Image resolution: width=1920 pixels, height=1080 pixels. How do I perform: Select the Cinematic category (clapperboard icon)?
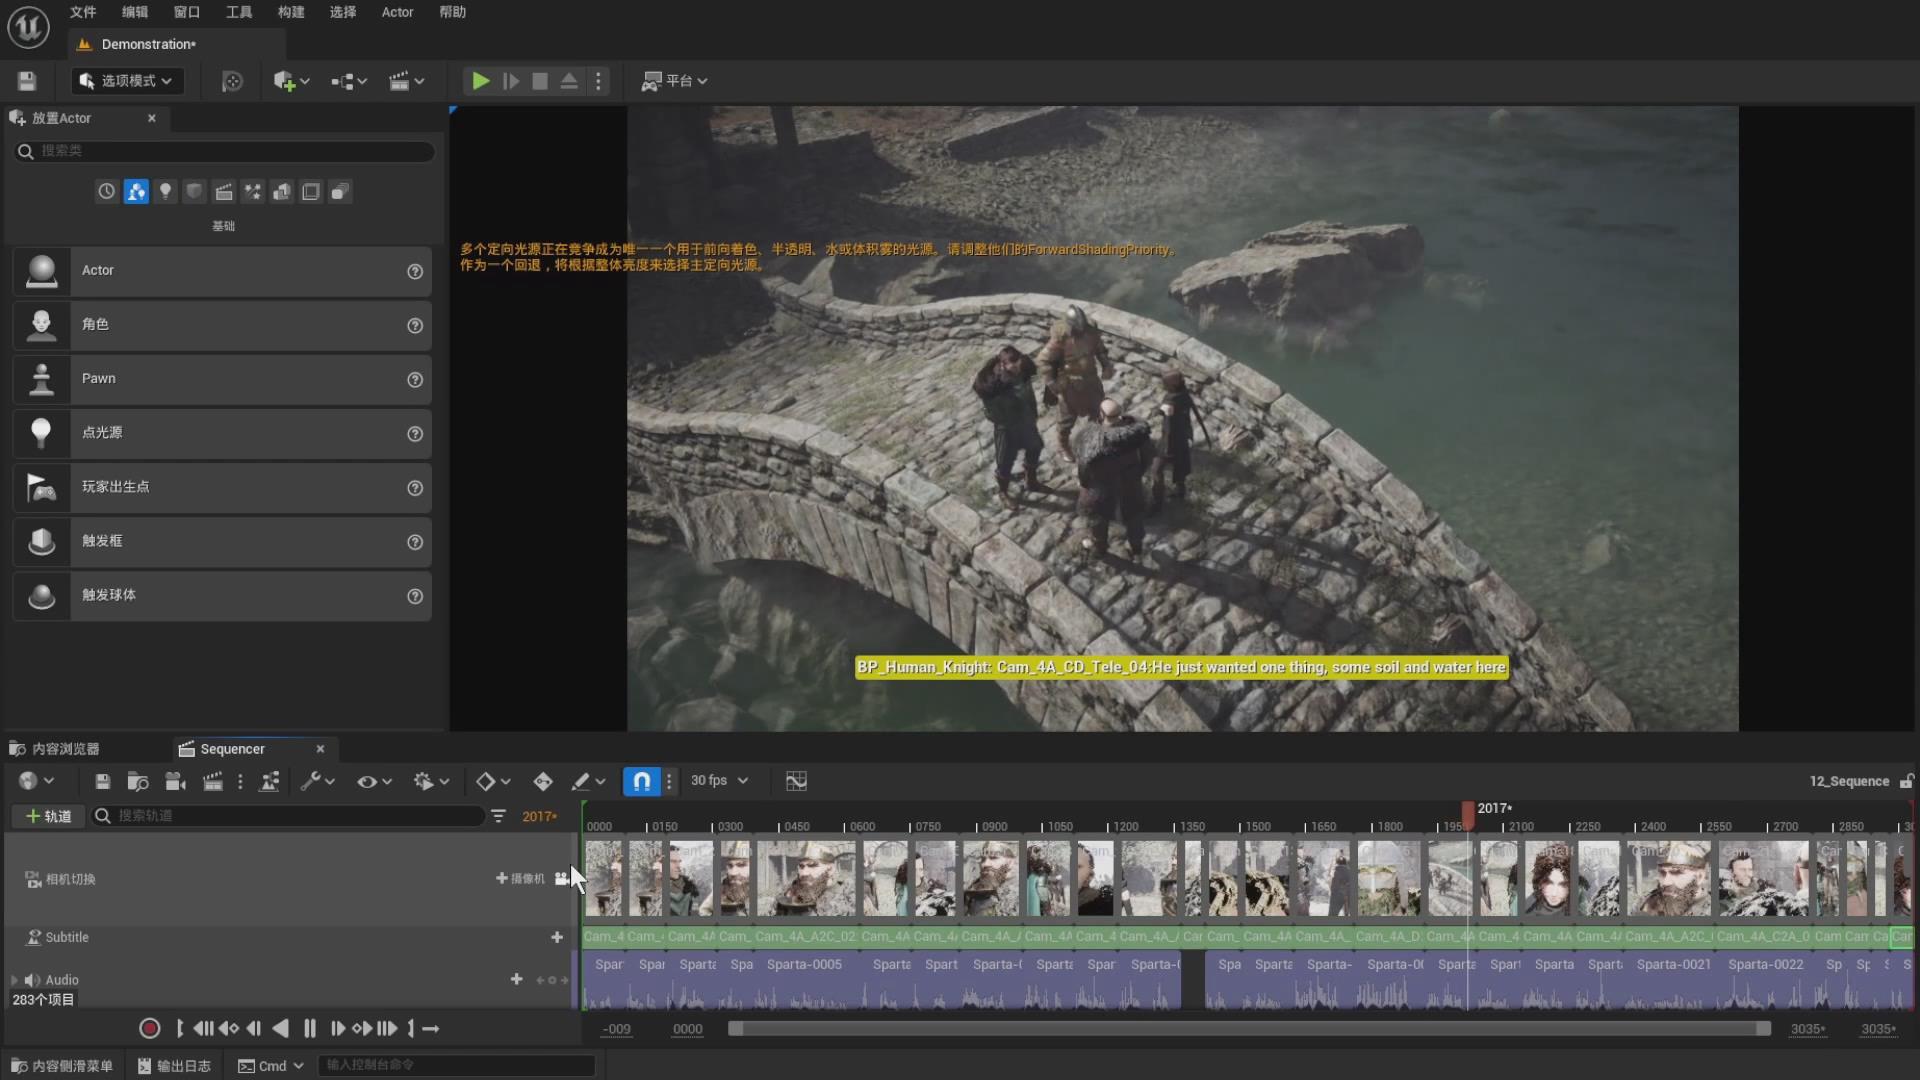click(224, 191)
